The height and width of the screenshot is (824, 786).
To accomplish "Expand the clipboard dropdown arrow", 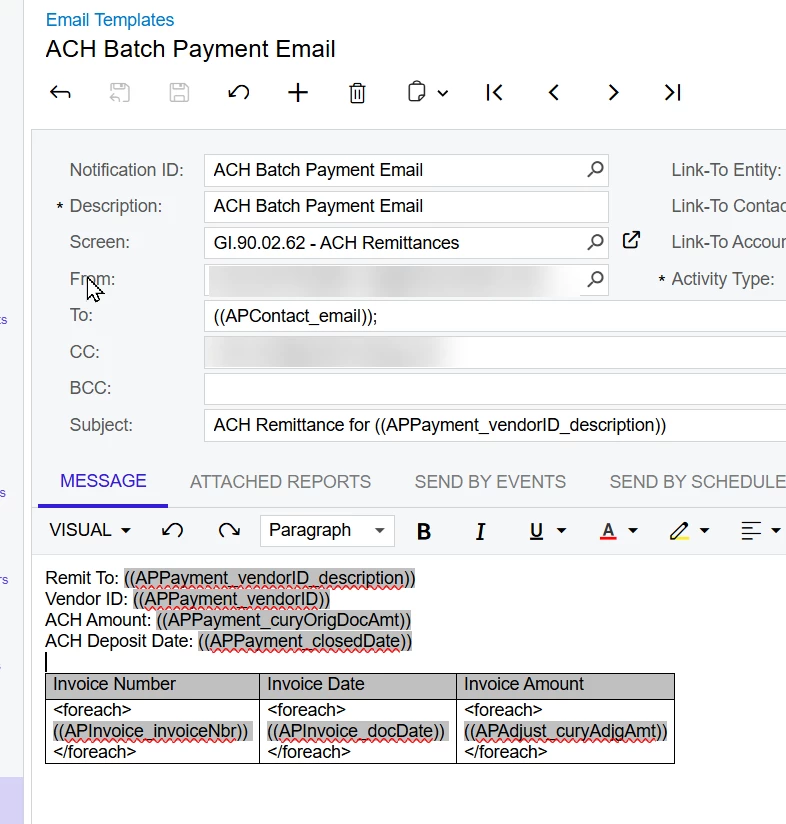I will pos(443,94).
